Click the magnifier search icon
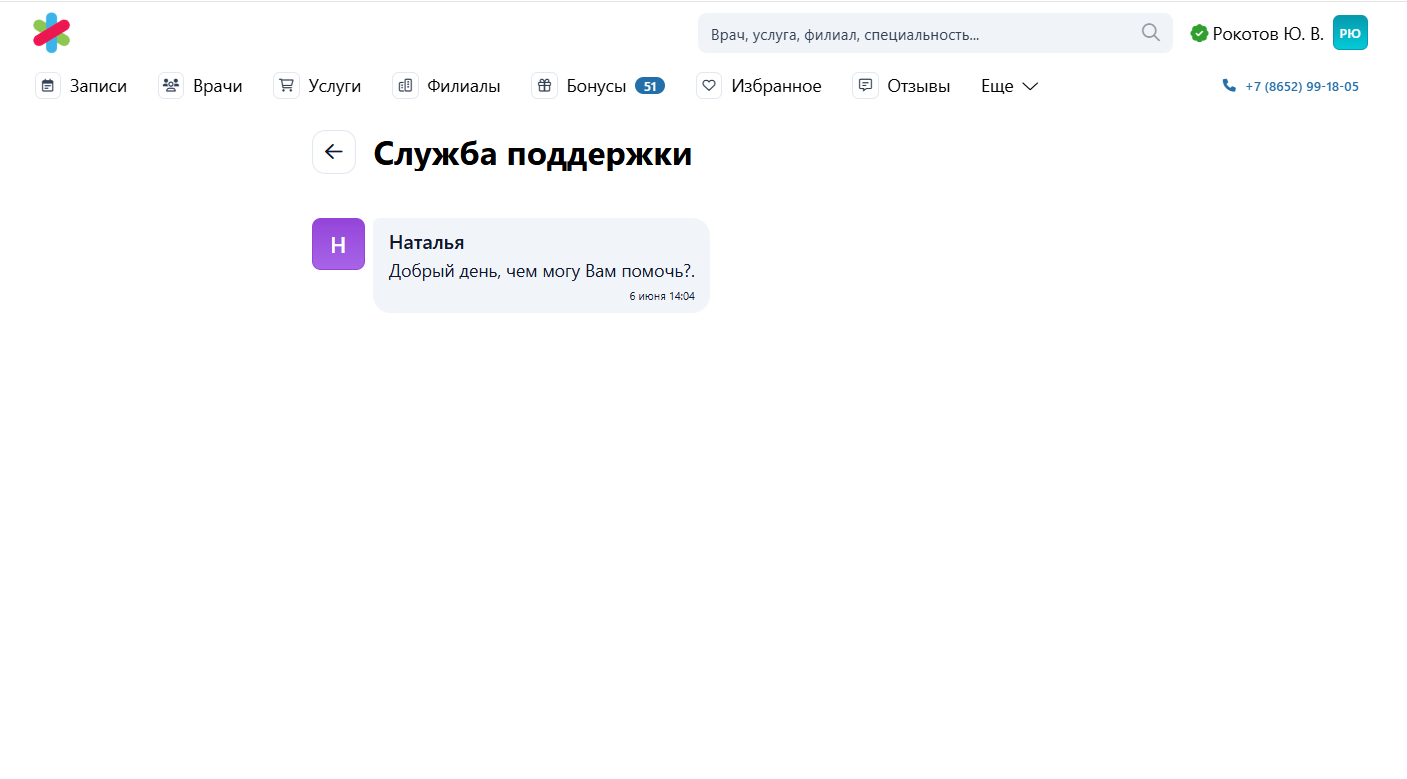 [1150, 33]
